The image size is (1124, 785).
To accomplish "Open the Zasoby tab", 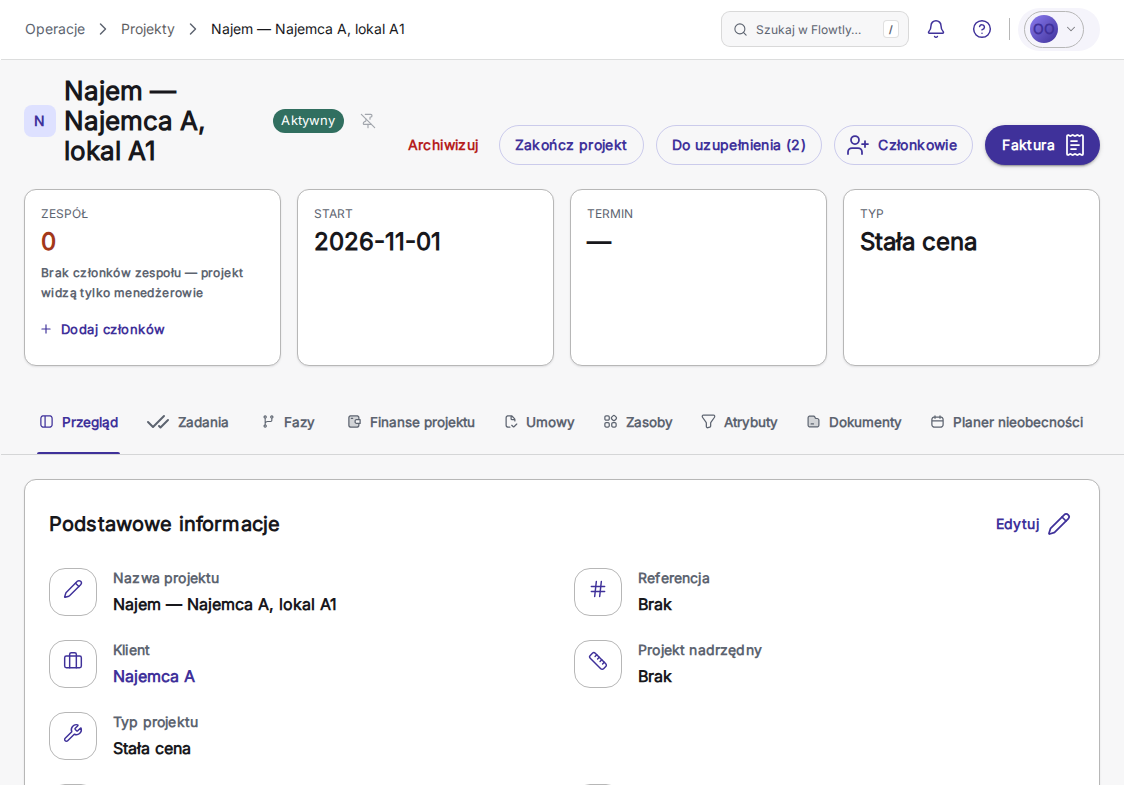I will (638, 422).
